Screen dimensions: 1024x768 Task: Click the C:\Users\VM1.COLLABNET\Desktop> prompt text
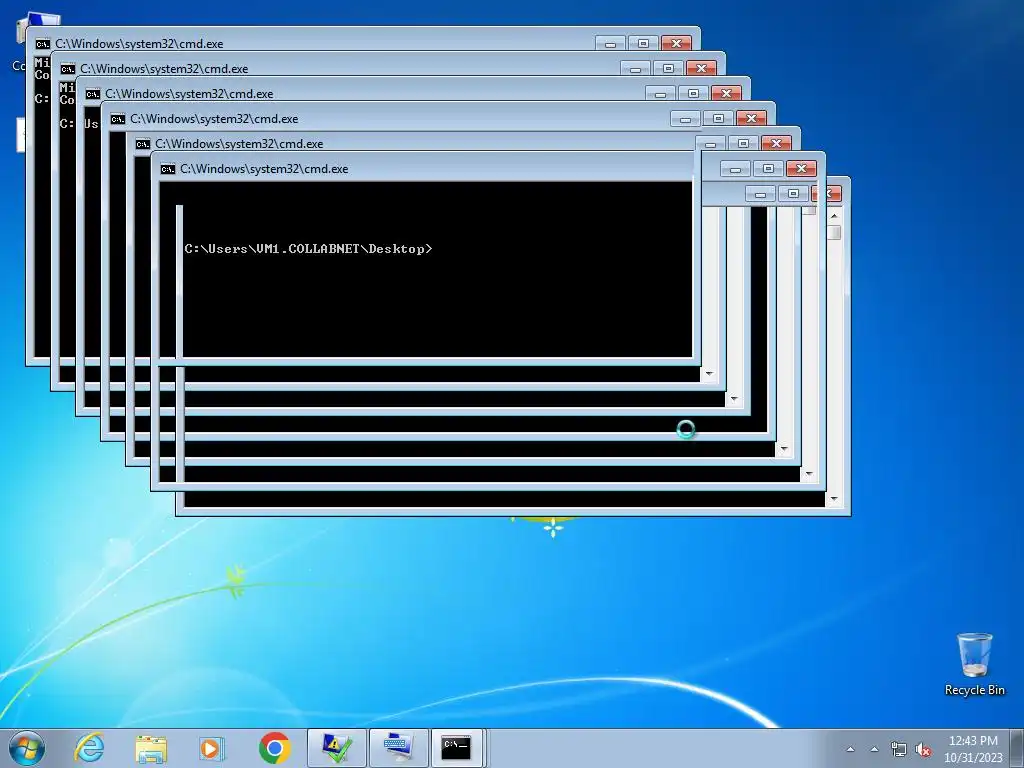pos(308,249)
